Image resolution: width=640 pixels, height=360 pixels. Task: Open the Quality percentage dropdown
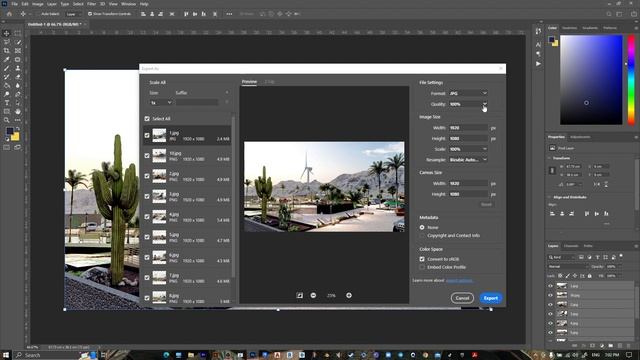(x=484, y=104)
